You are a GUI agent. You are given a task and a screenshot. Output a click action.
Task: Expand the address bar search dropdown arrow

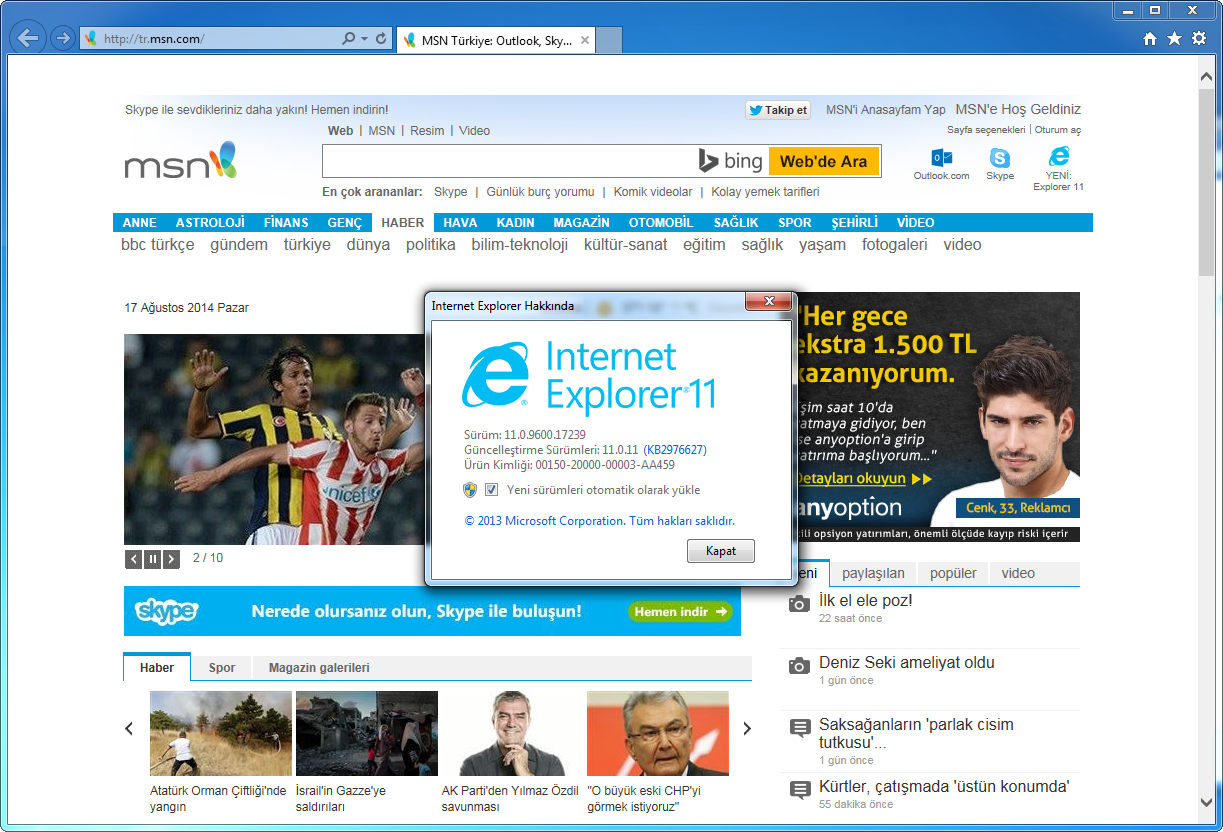coord(363,39)
